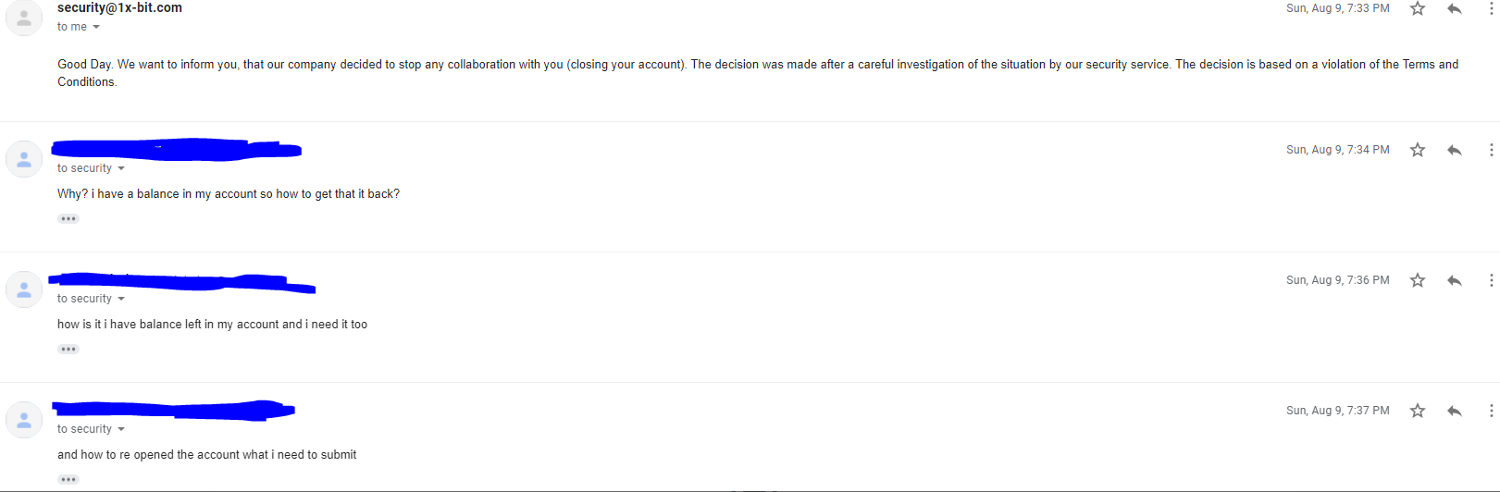Screen dimensions: 1500x492
Task: Open more options for 7:33 PM email
Action: point(1491,9)
